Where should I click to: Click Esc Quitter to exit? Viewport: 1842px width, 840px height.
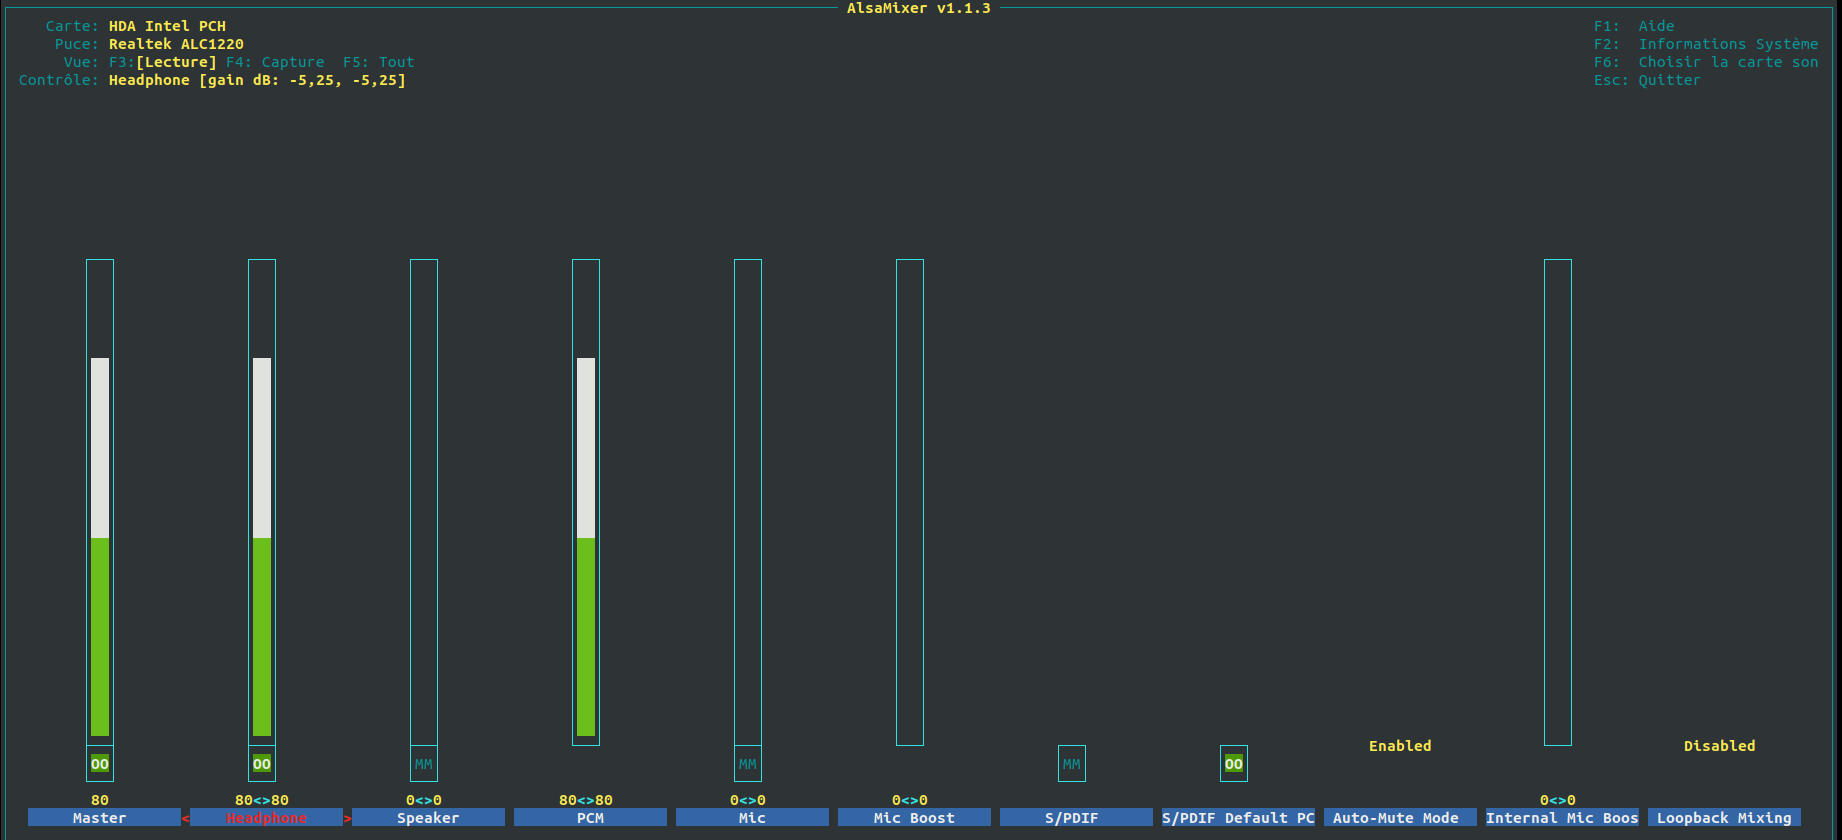[x=1647, y=80]
